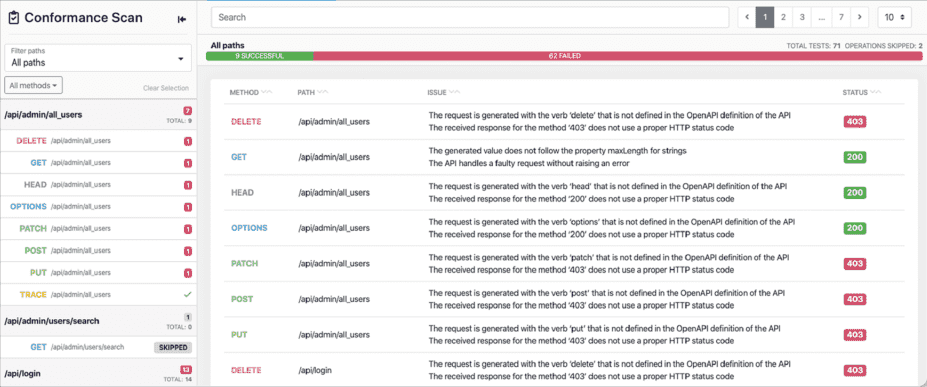Viewport: 927px width, 387px height.
Task: Select GET /api/admin/all_users in sidebar
Action: click(98, 163)
